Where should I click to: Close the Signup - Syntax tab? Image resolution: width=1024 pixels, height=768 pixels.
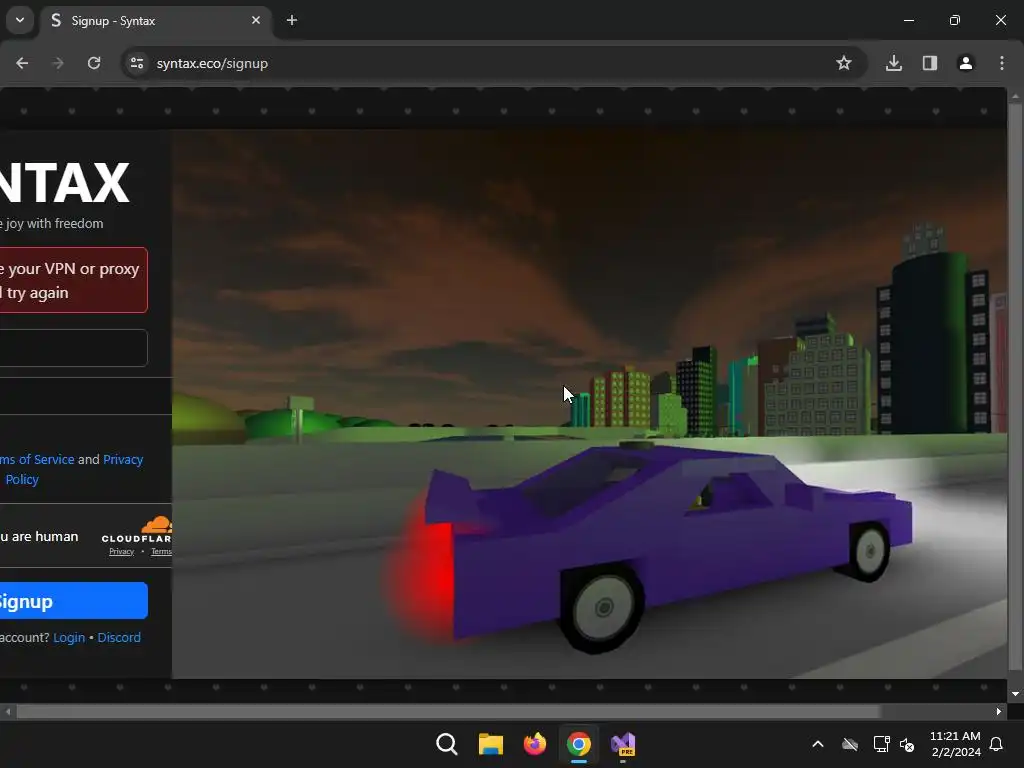pos(256,21)
